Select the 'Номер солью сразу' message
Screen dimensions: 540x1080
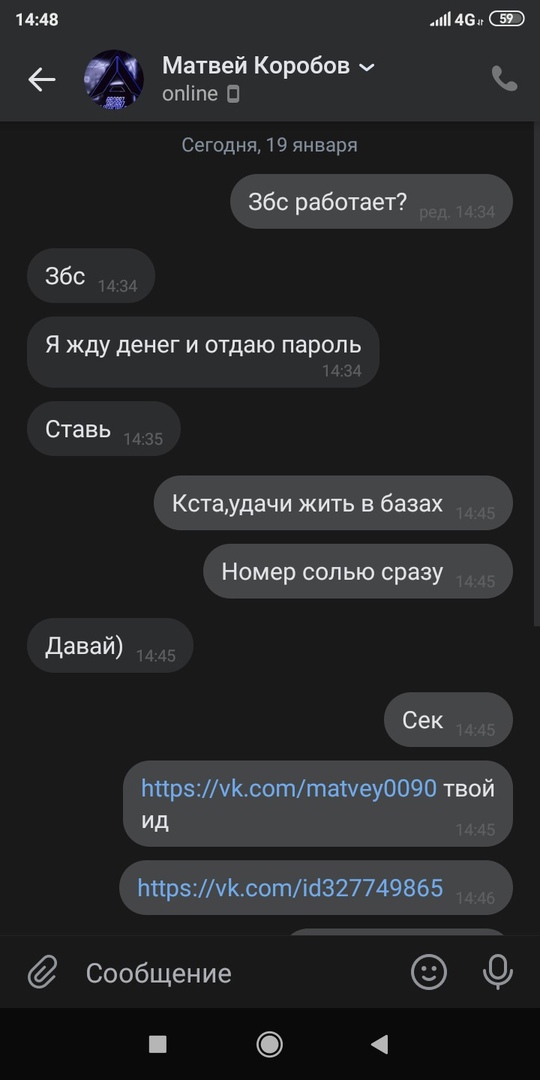pyautogui.click(x=358, y=571)
